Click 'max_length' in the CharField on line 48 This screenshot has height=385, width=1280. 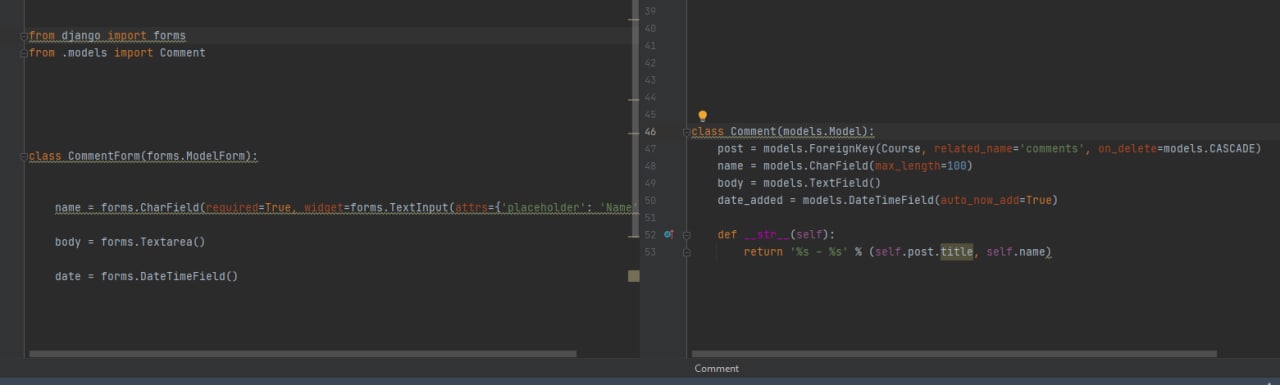907,166
